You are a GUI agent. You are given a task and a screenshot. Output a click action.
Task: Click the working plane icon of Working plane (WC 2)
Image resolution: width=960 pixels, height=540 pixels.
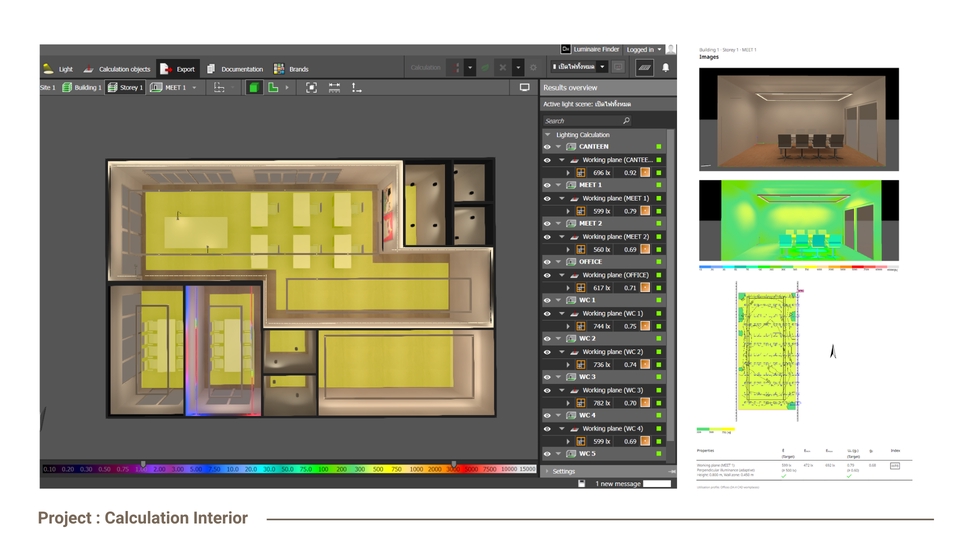574,352
